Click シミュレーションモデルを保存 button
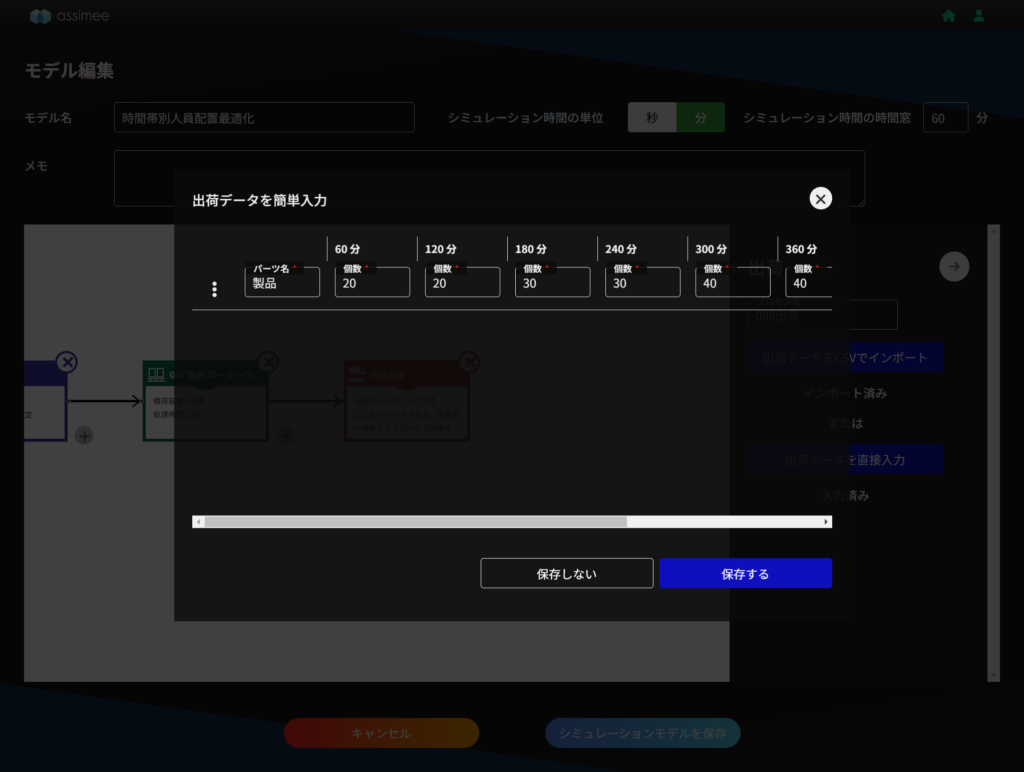Screen dimensions: 1024x772 click(x=643, y=733)
